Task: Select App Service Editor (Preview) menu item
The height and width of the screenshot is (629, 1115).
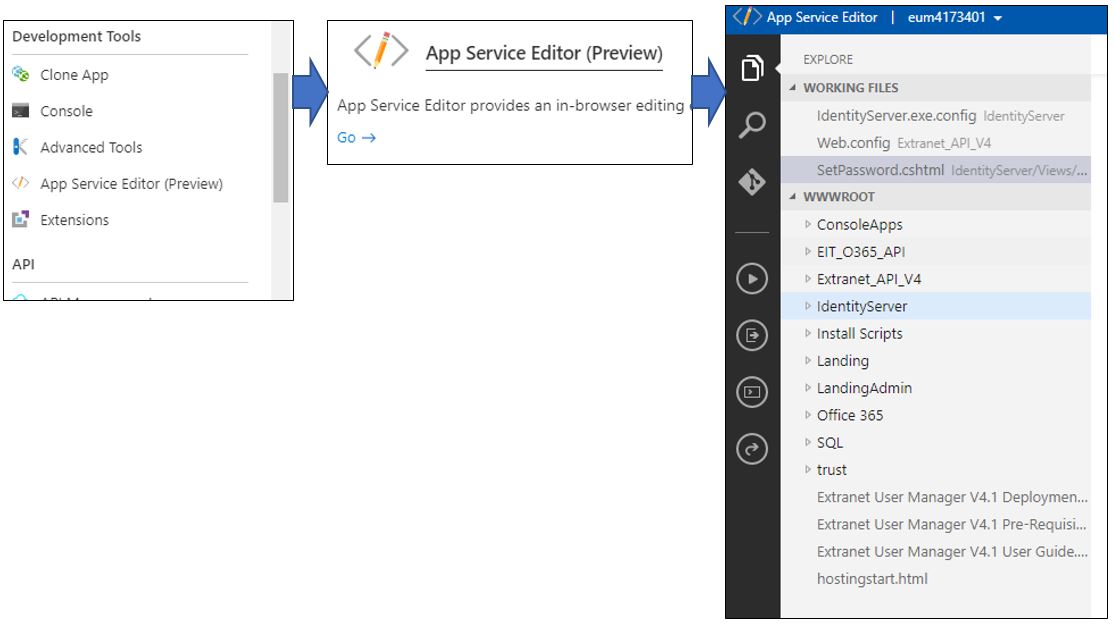Action: (x=131, y=183)
